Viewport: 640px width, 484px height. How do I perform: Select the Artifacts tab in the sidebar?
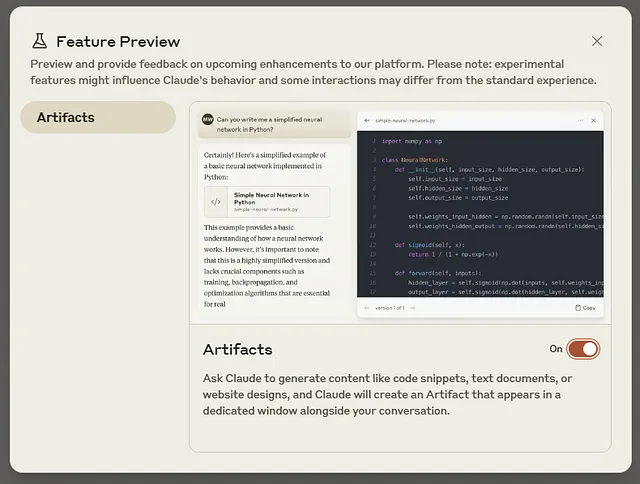98,118
